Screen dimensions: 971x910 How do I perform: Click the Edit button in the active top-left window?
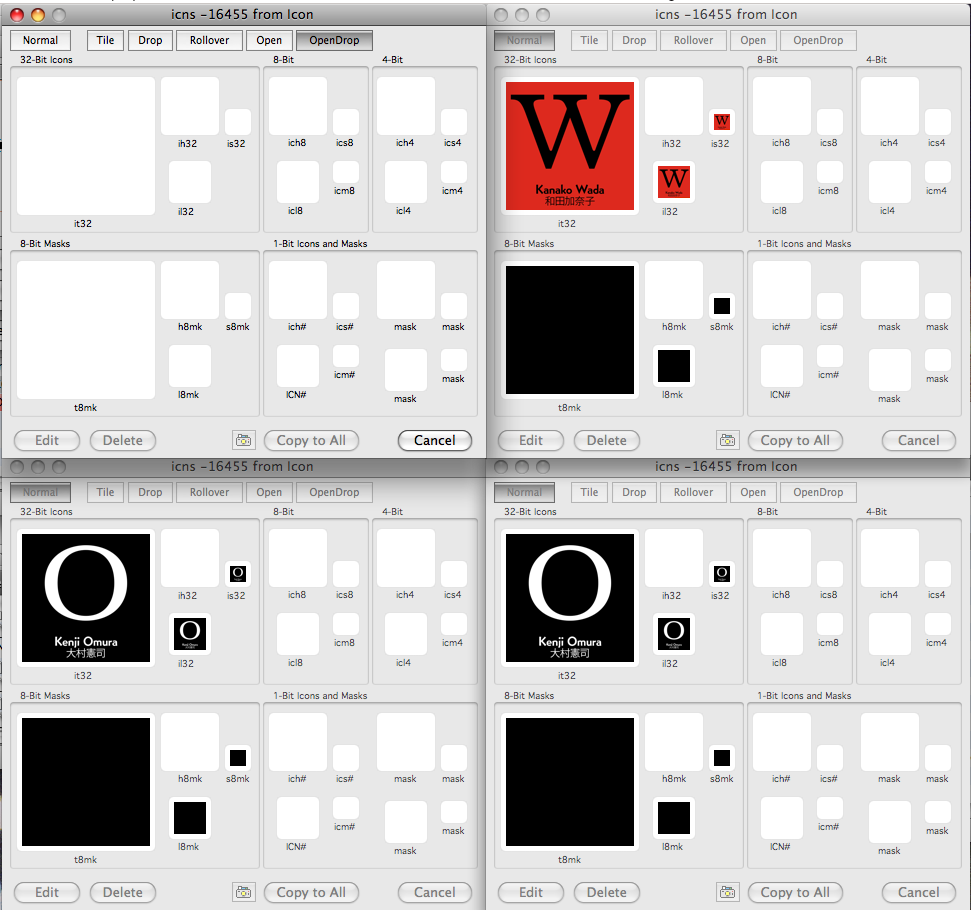point(47,440)
